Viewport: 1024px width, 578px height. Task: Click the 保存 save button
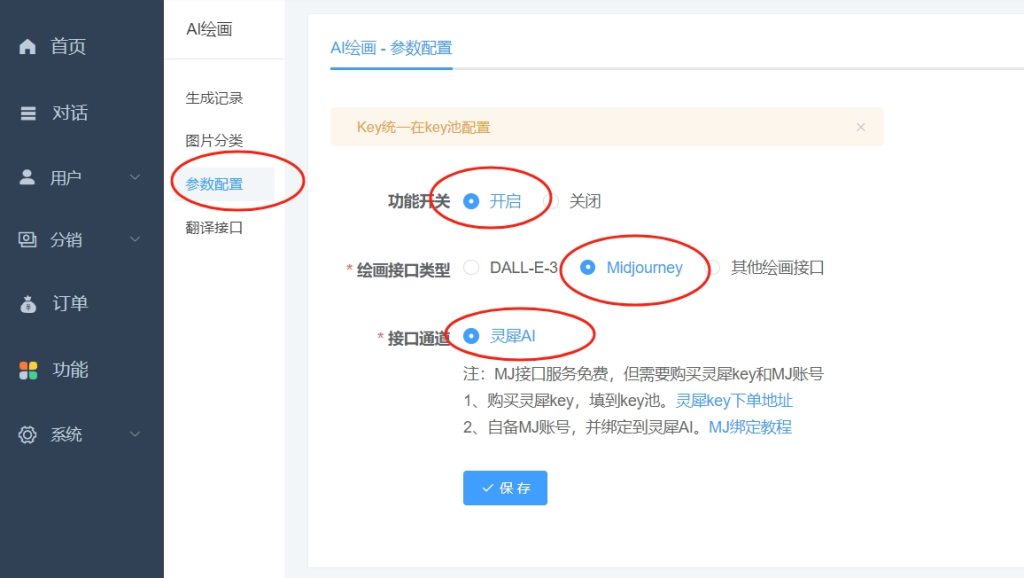click(x=505, y=488)
